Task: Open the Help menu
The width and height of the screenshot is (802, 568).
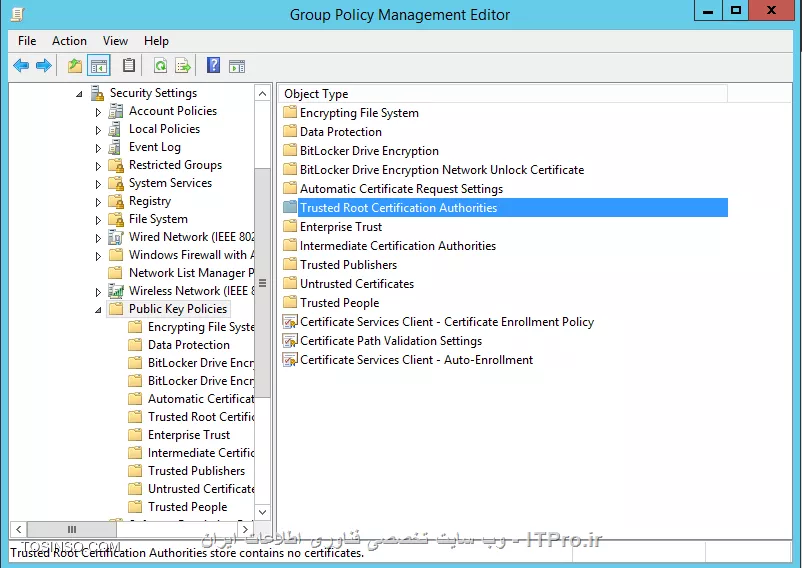Action: coord(156,41)
